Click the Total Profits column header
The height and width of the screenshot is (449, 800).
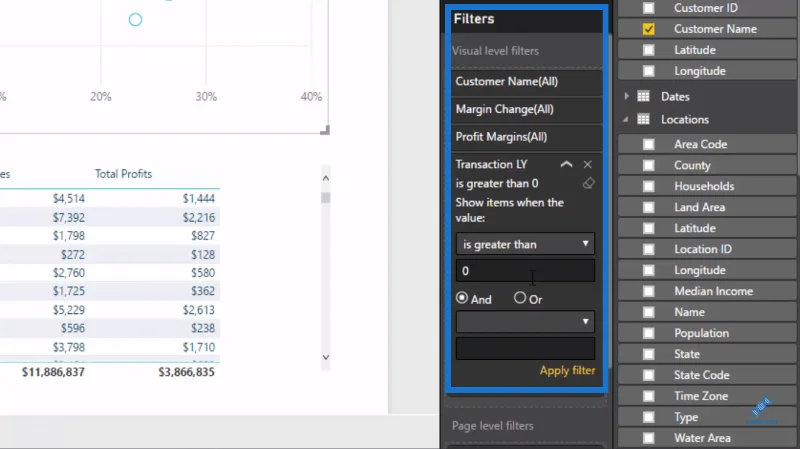(123, 174)
